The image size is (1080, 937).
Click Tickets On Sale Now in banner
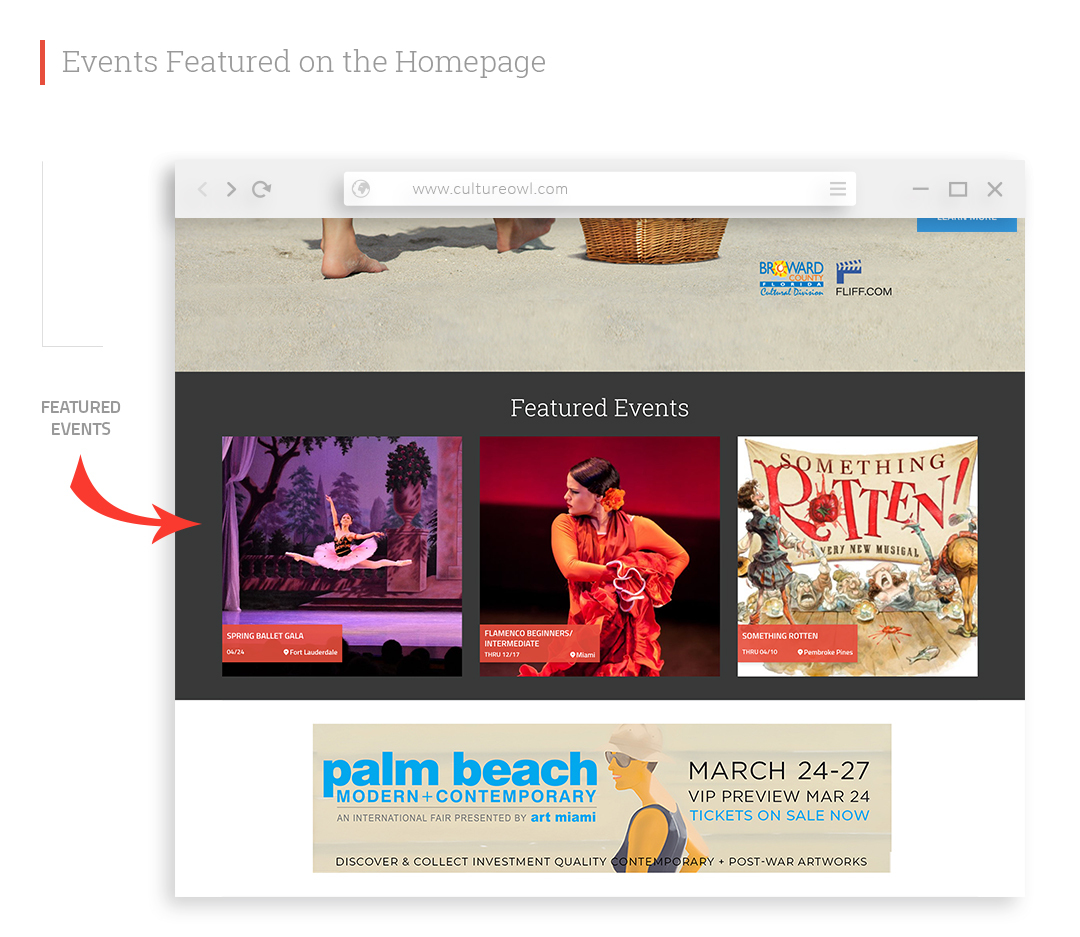[779, 816]
